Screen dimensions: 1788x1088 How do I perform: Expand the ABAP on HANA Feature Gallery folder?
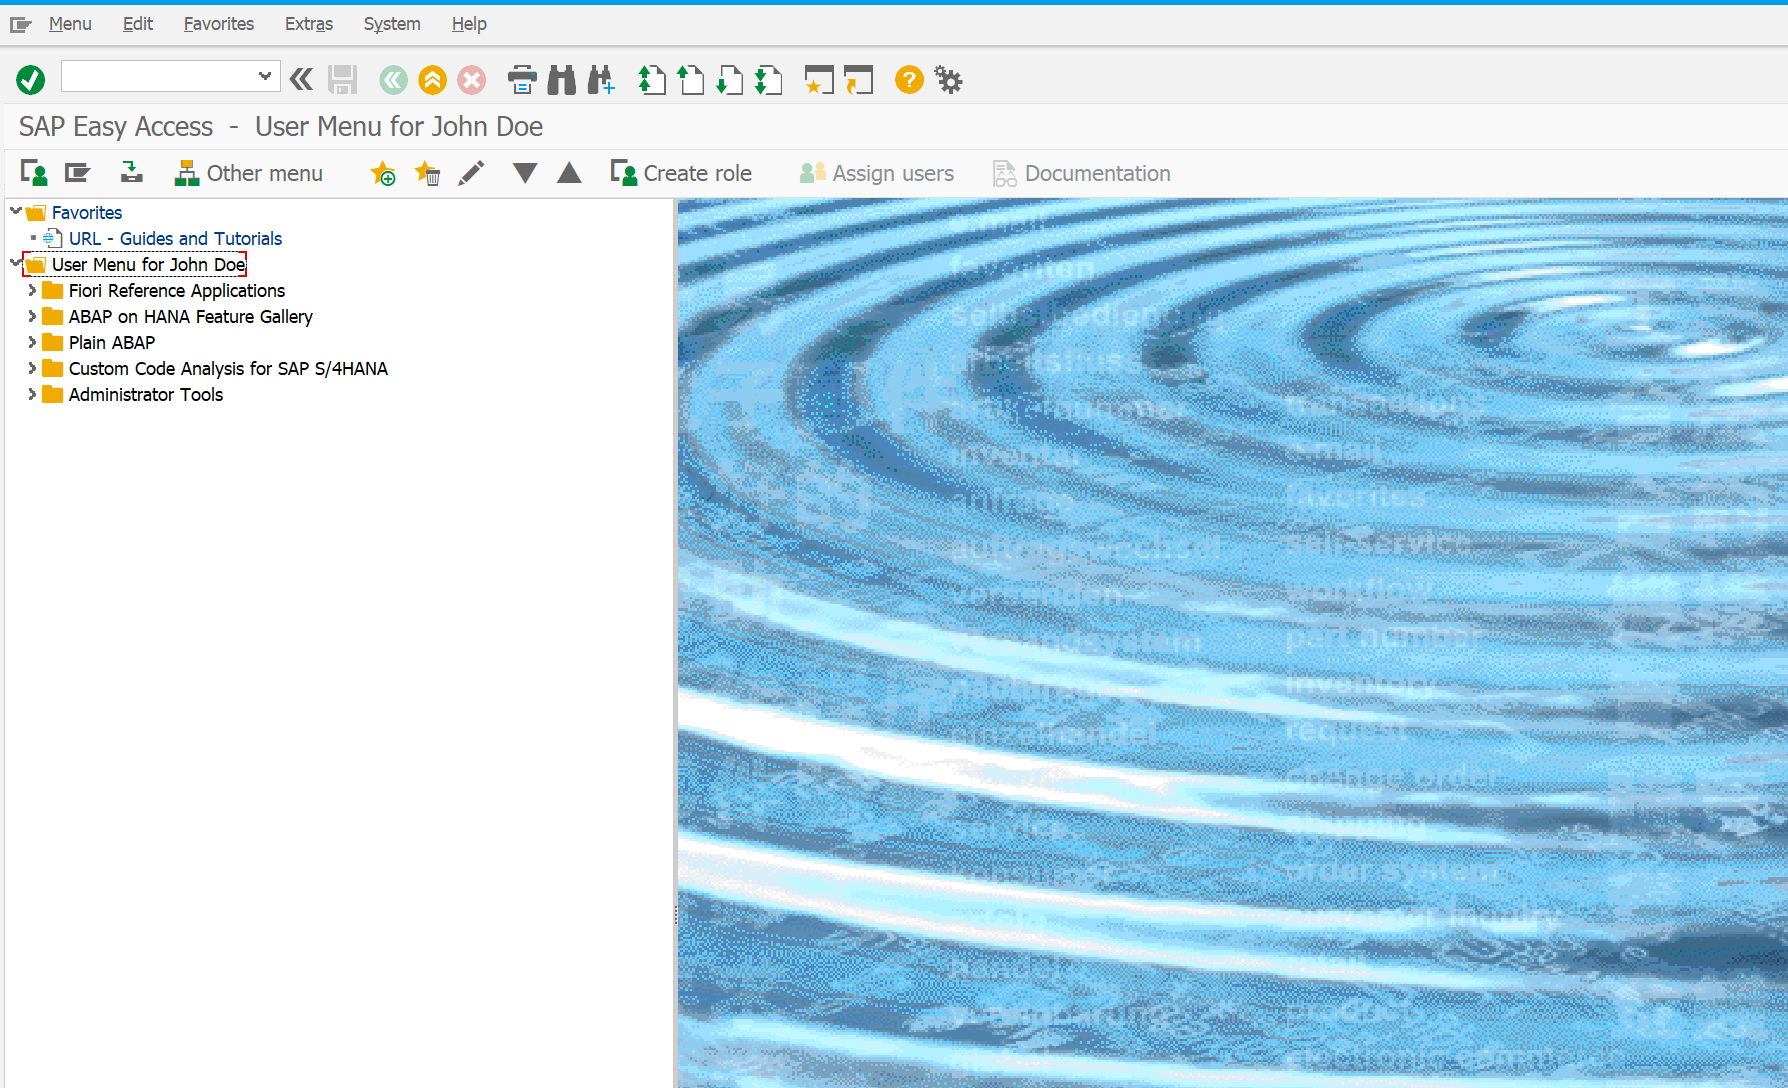tap(32, 316)
